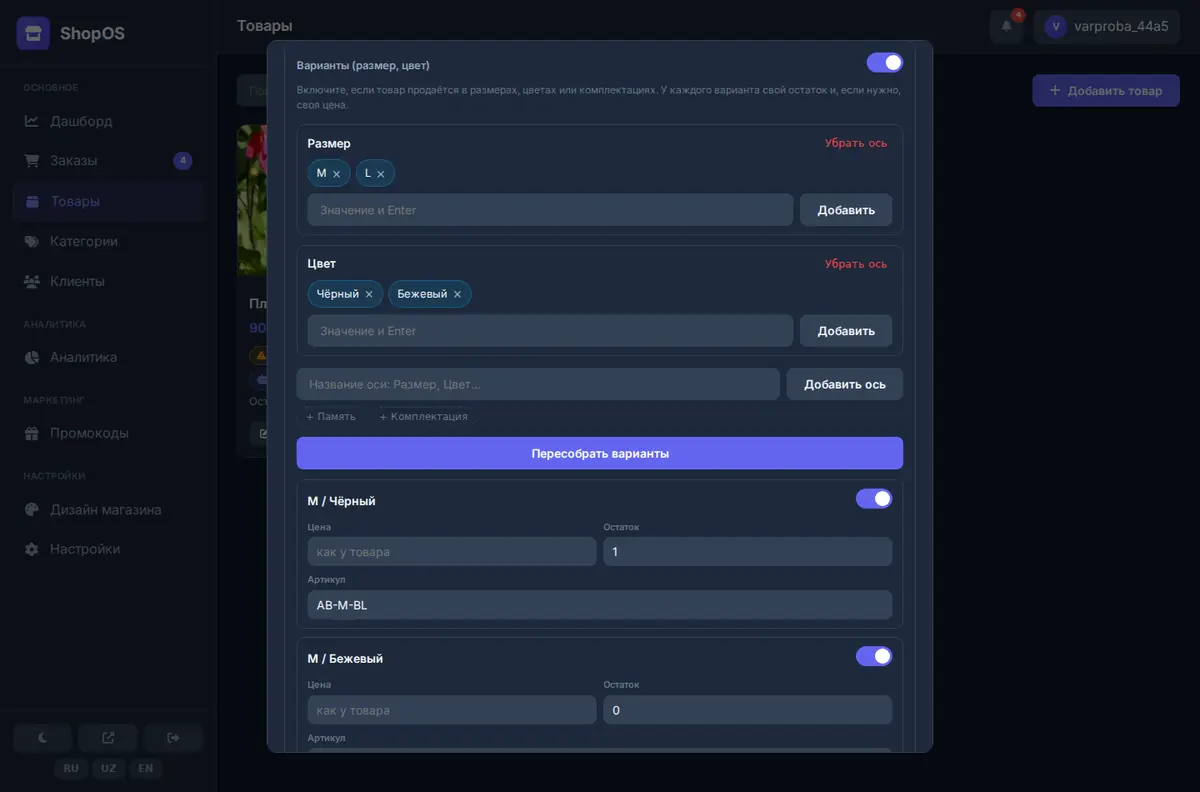The width and height of the screenshot is (1200, 792).
Task: Focus the Название оси input field
Action: coord(538,384)
